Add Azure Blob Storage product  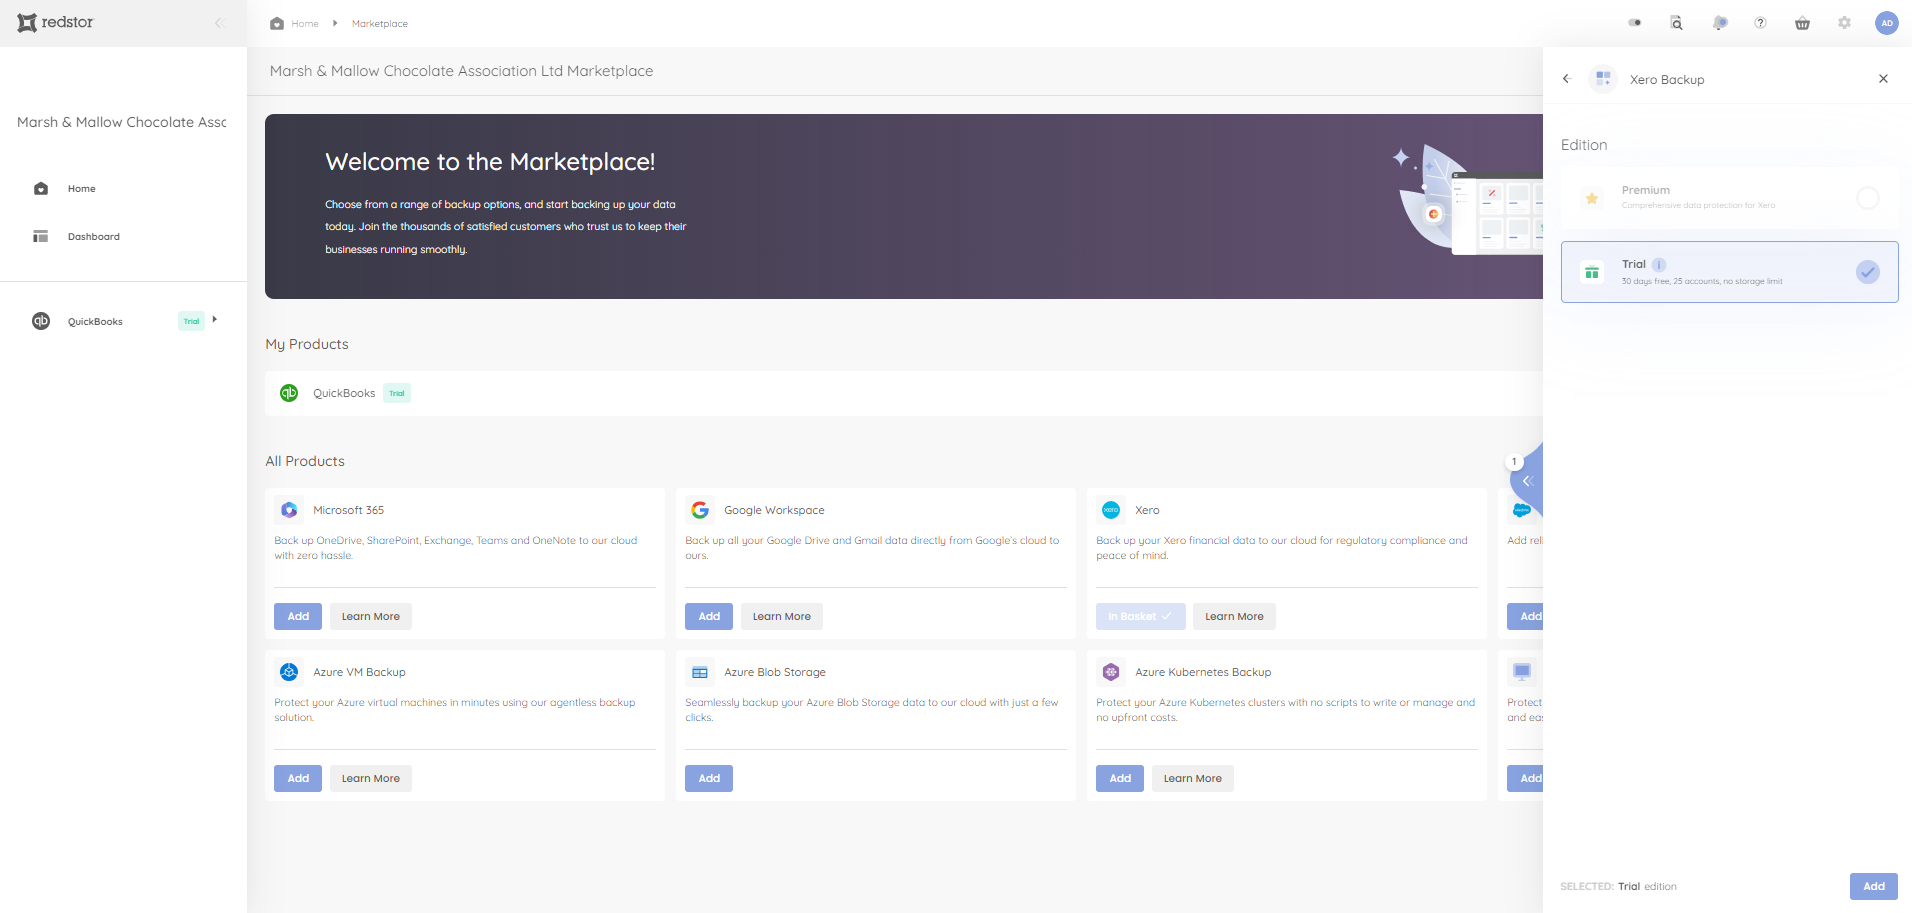(x=709, y=779)
